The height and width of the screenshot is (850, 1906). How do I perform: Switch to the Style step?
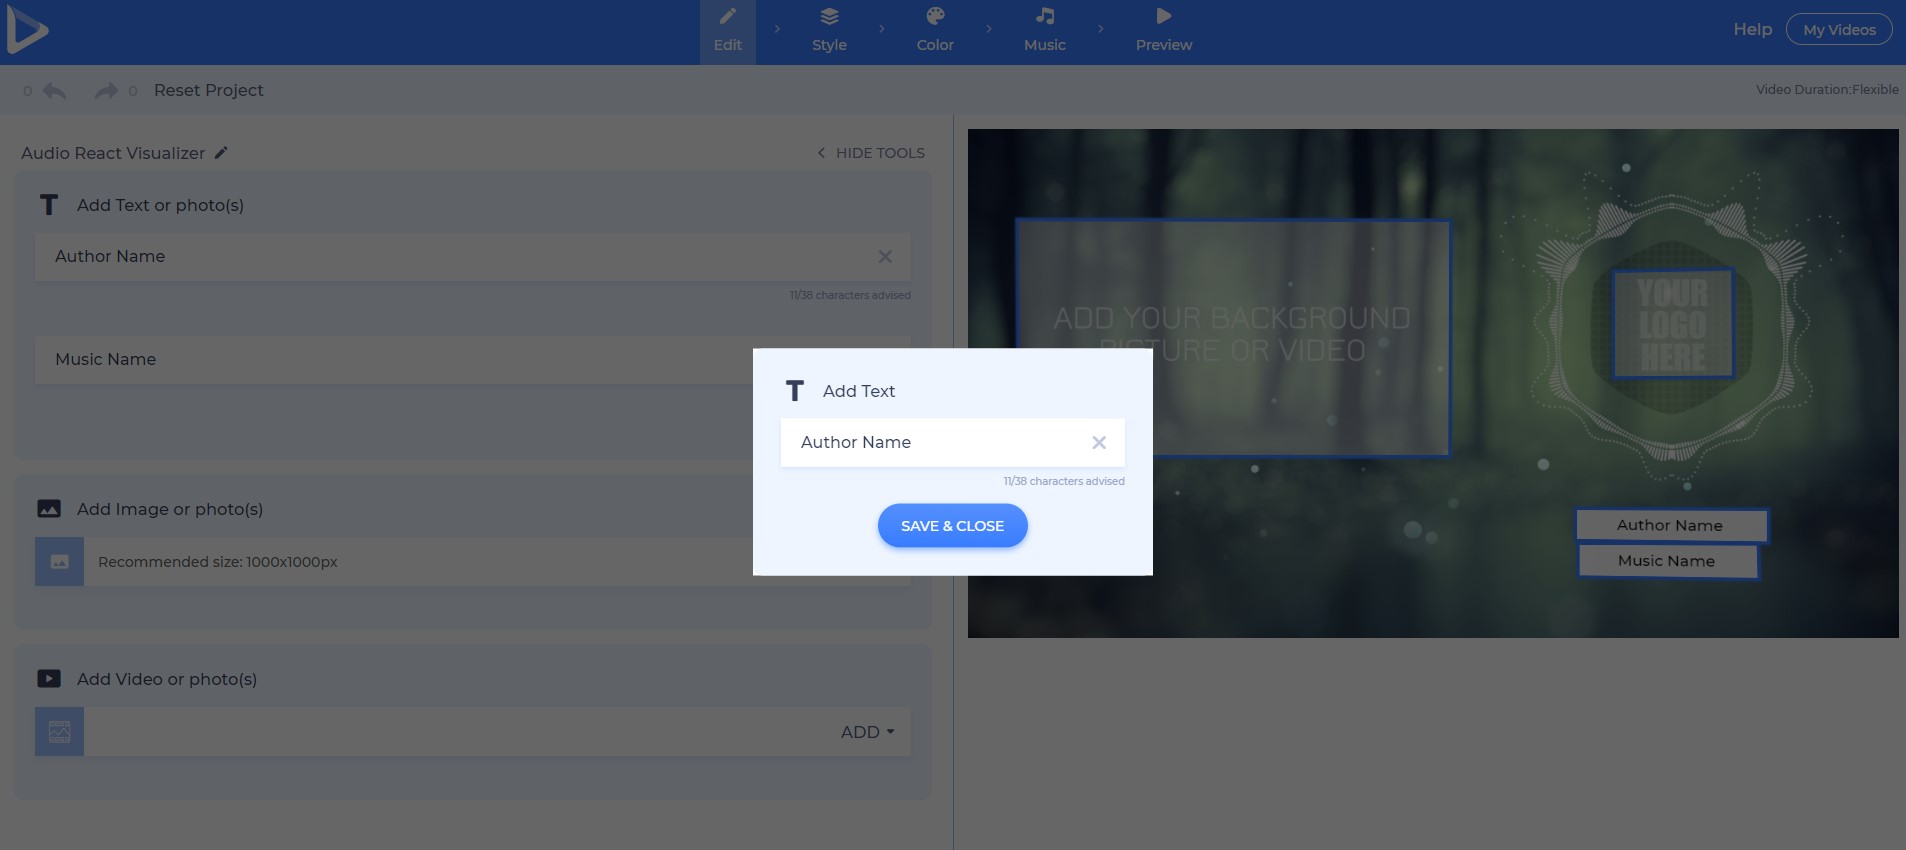(x=829, y=30)
